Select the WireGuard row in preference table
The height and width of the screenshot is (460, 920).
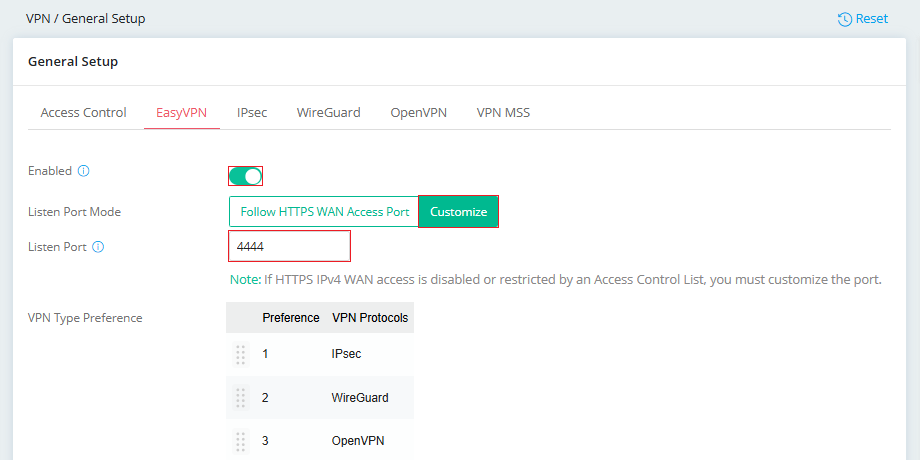pyautogui.click(x=320, y=398)
